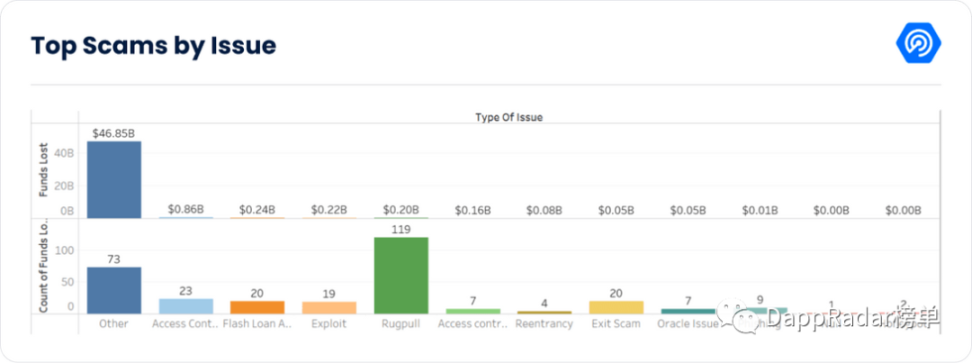Click the Top Scams by Issue heading
This screenshot has width=972, height=363.
[153, 46]
